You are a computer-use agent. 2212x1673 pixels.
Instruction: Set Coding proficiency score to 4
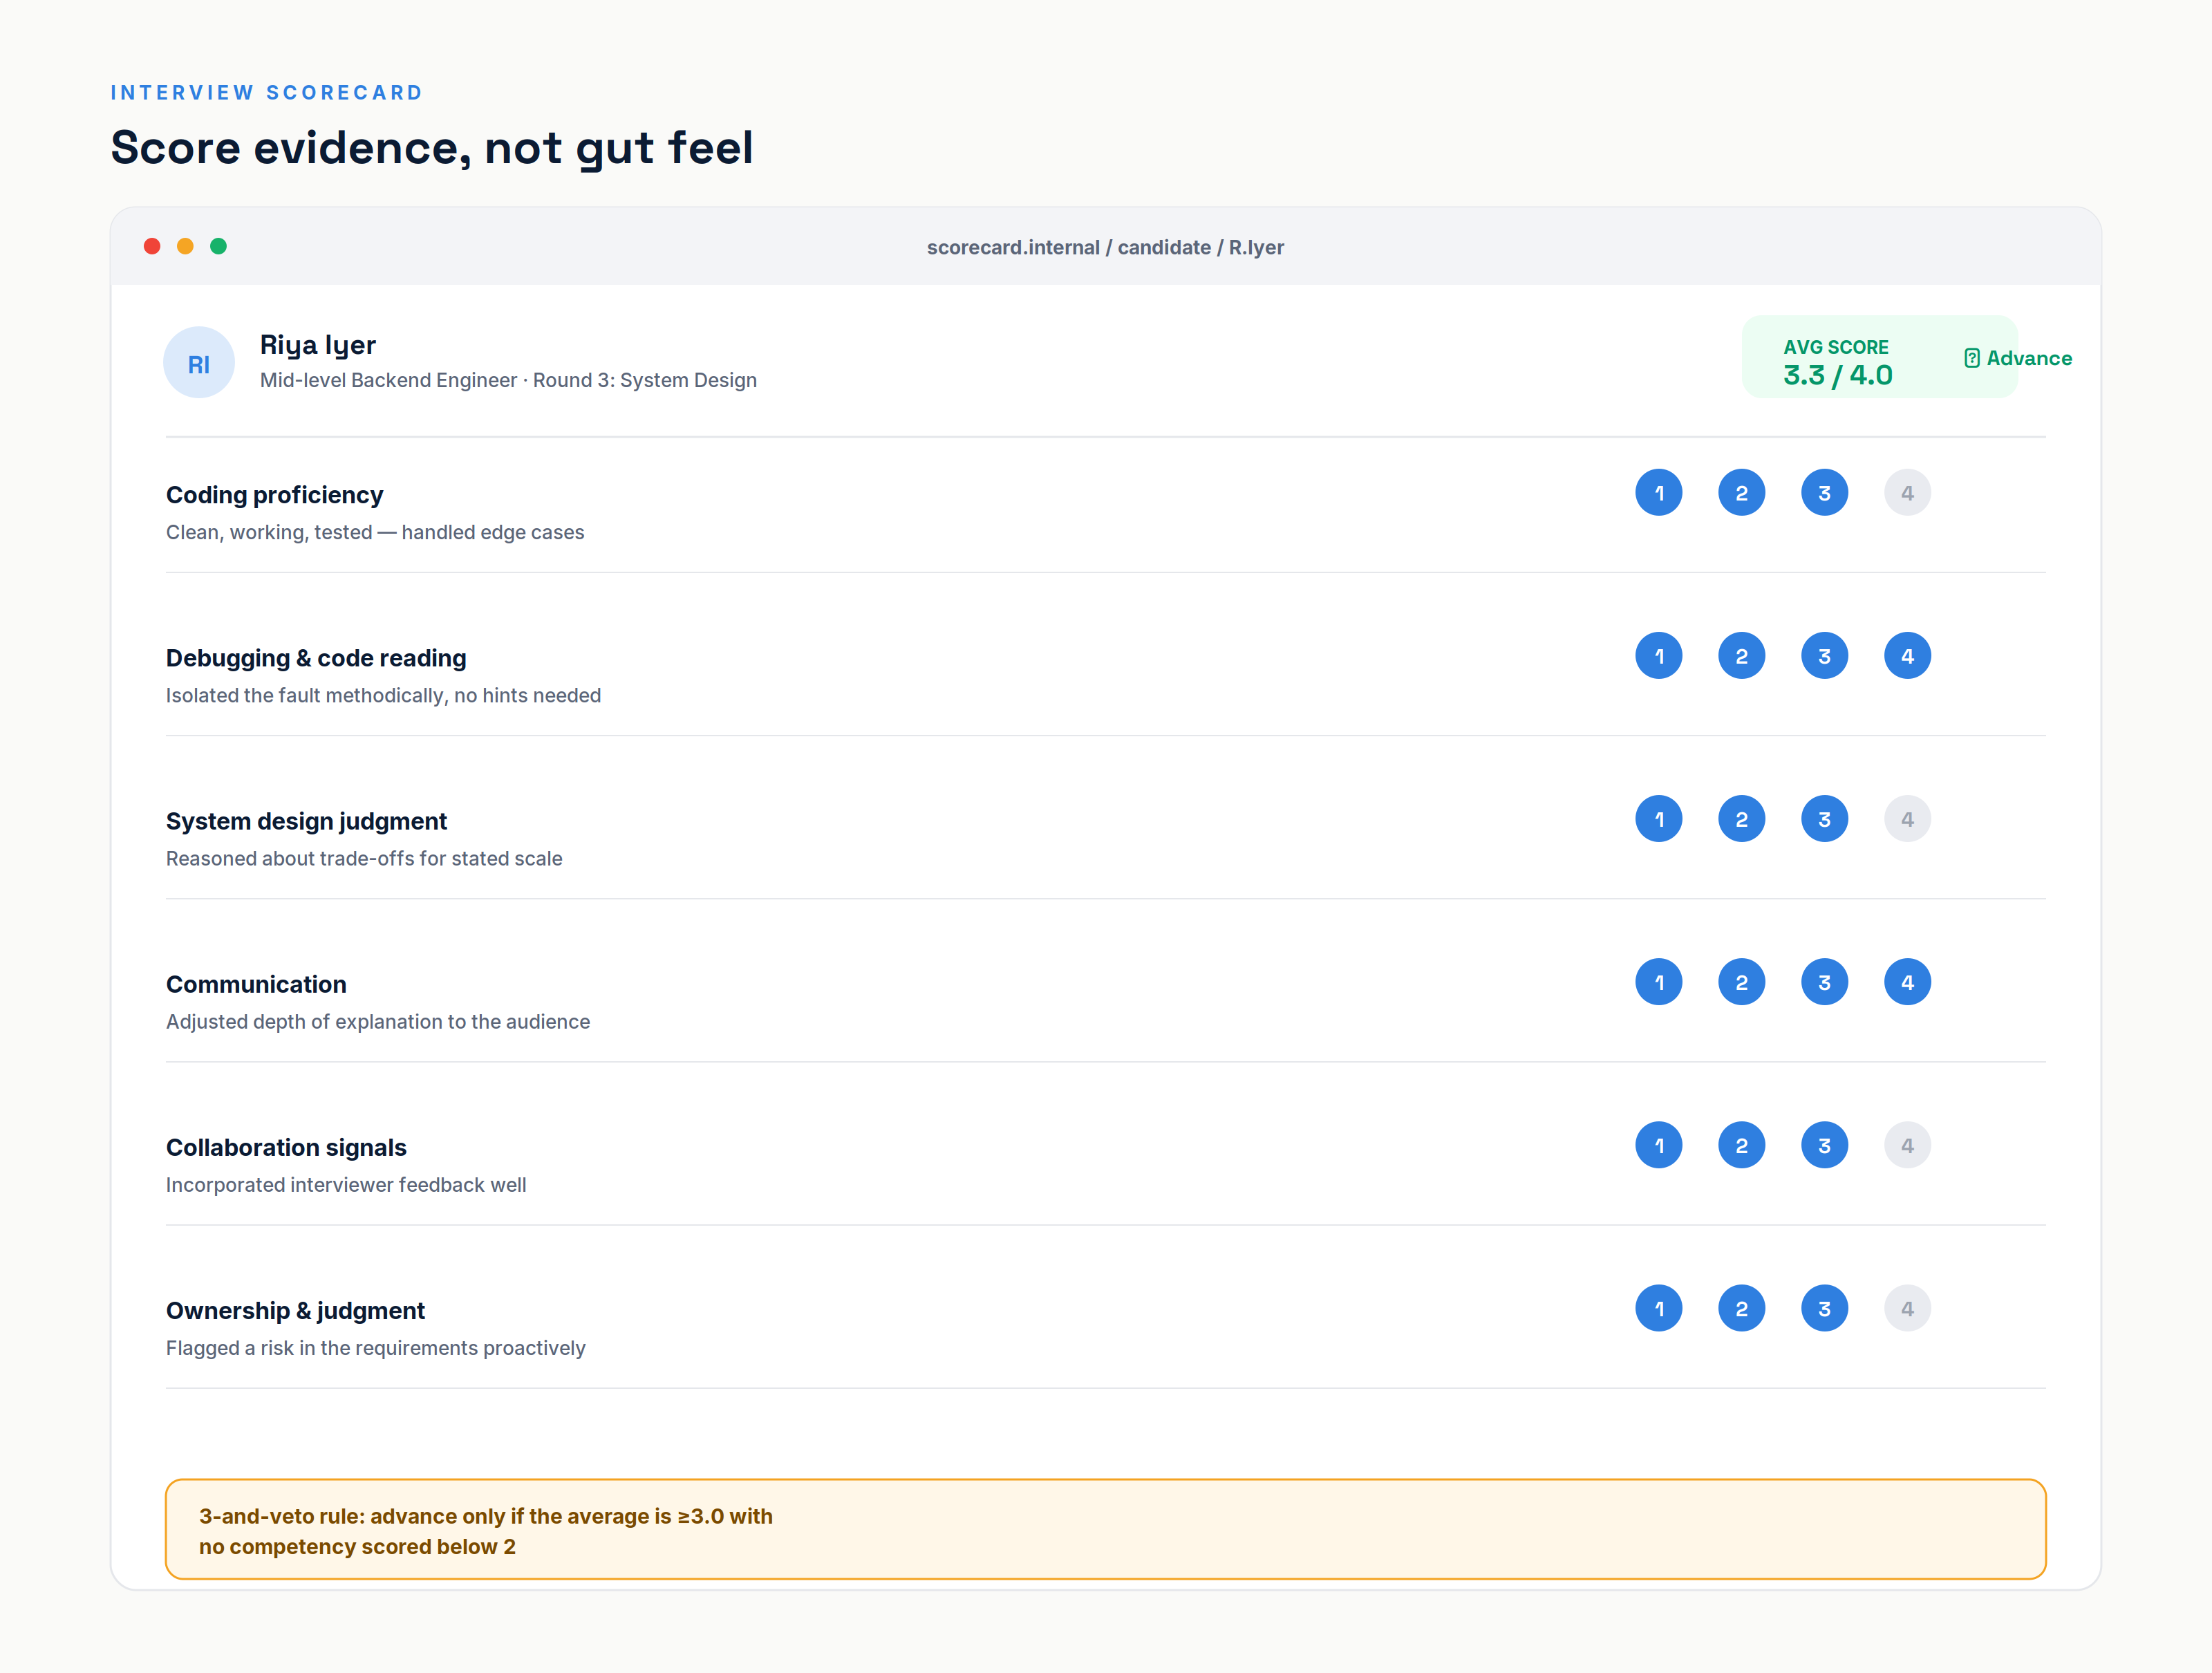(x=1907, y=493)
